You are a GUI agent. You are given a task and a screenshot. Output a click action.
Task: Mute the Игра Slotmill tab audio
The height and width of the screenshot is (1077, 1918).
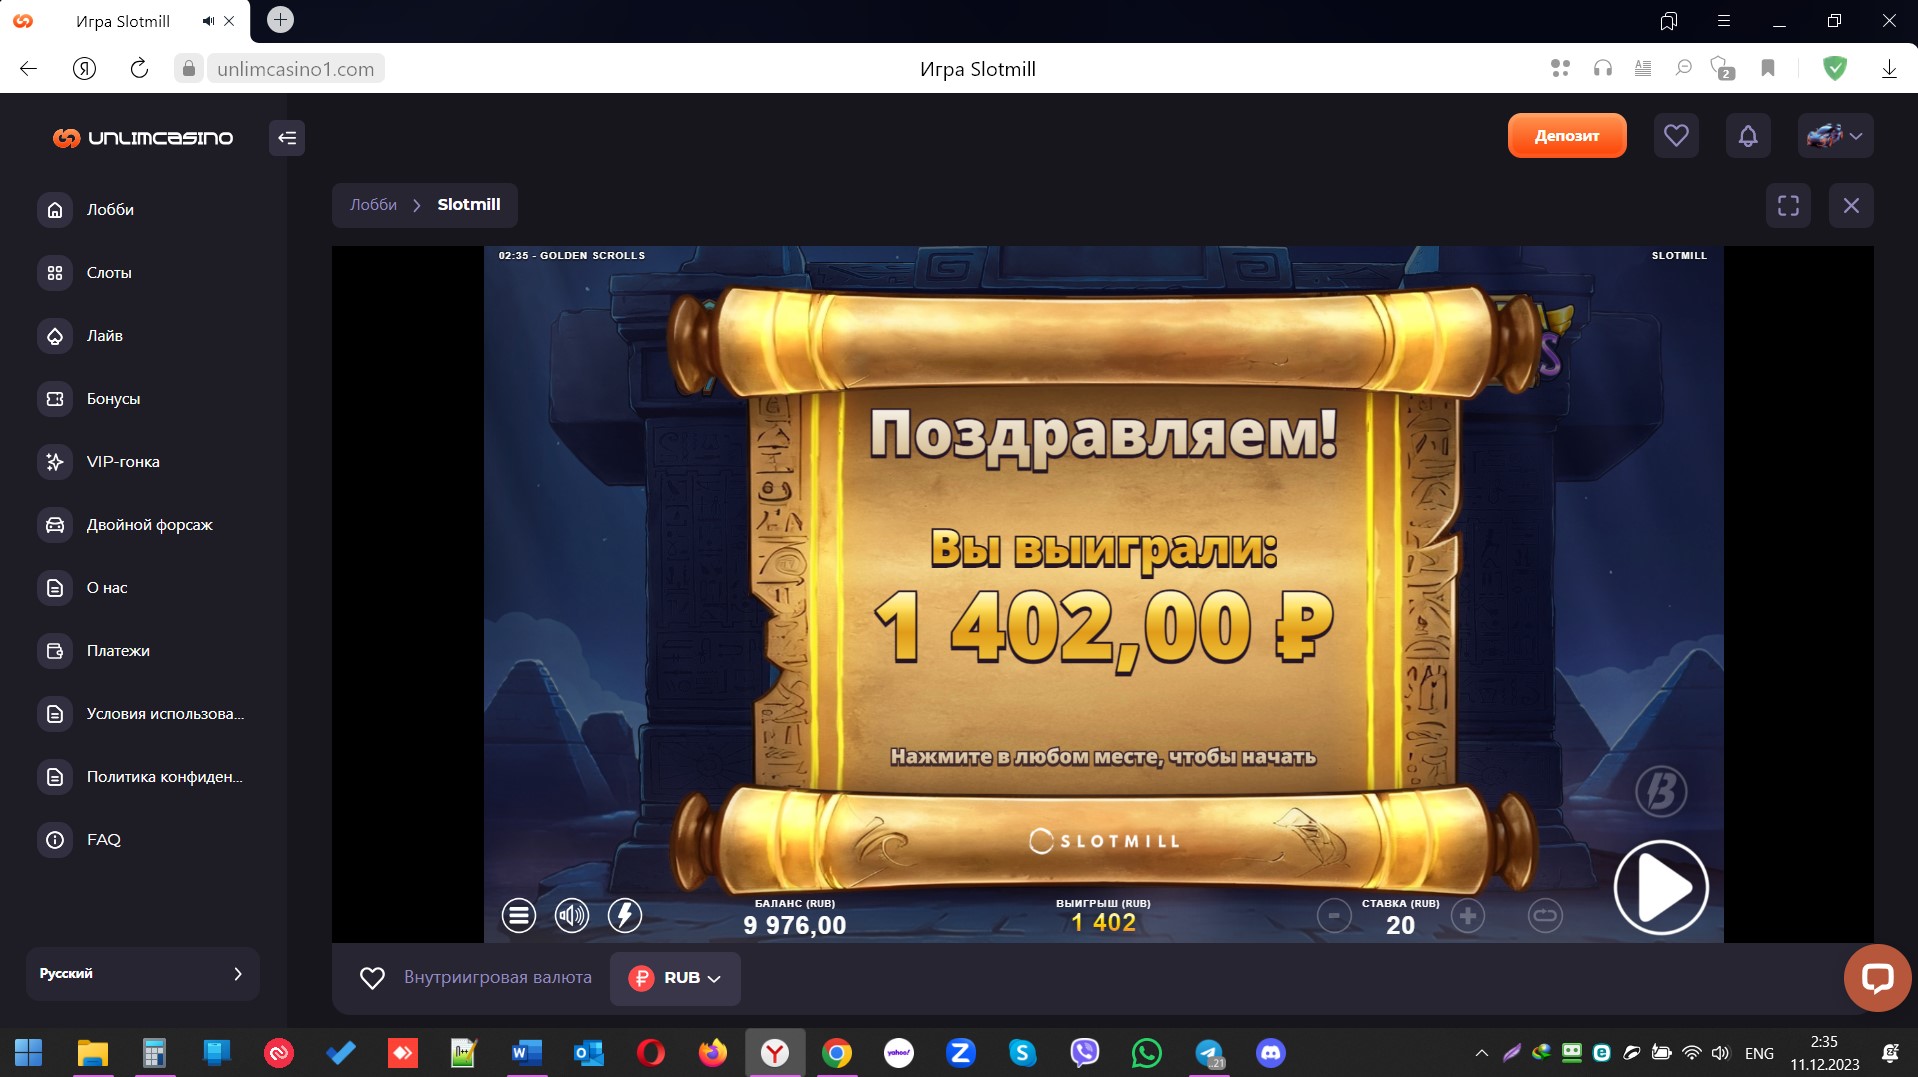click(208, 21)
